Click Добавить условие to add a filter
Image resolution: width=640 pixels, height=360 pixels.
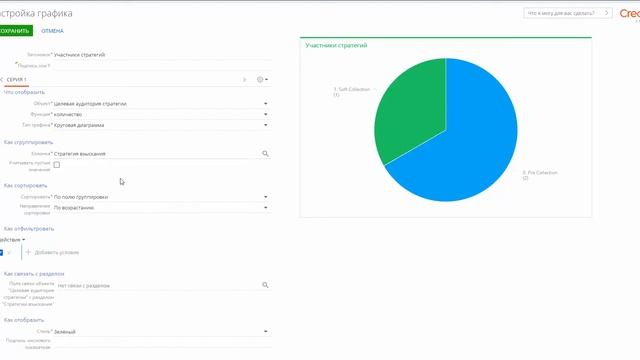click(x=57, y=253)
